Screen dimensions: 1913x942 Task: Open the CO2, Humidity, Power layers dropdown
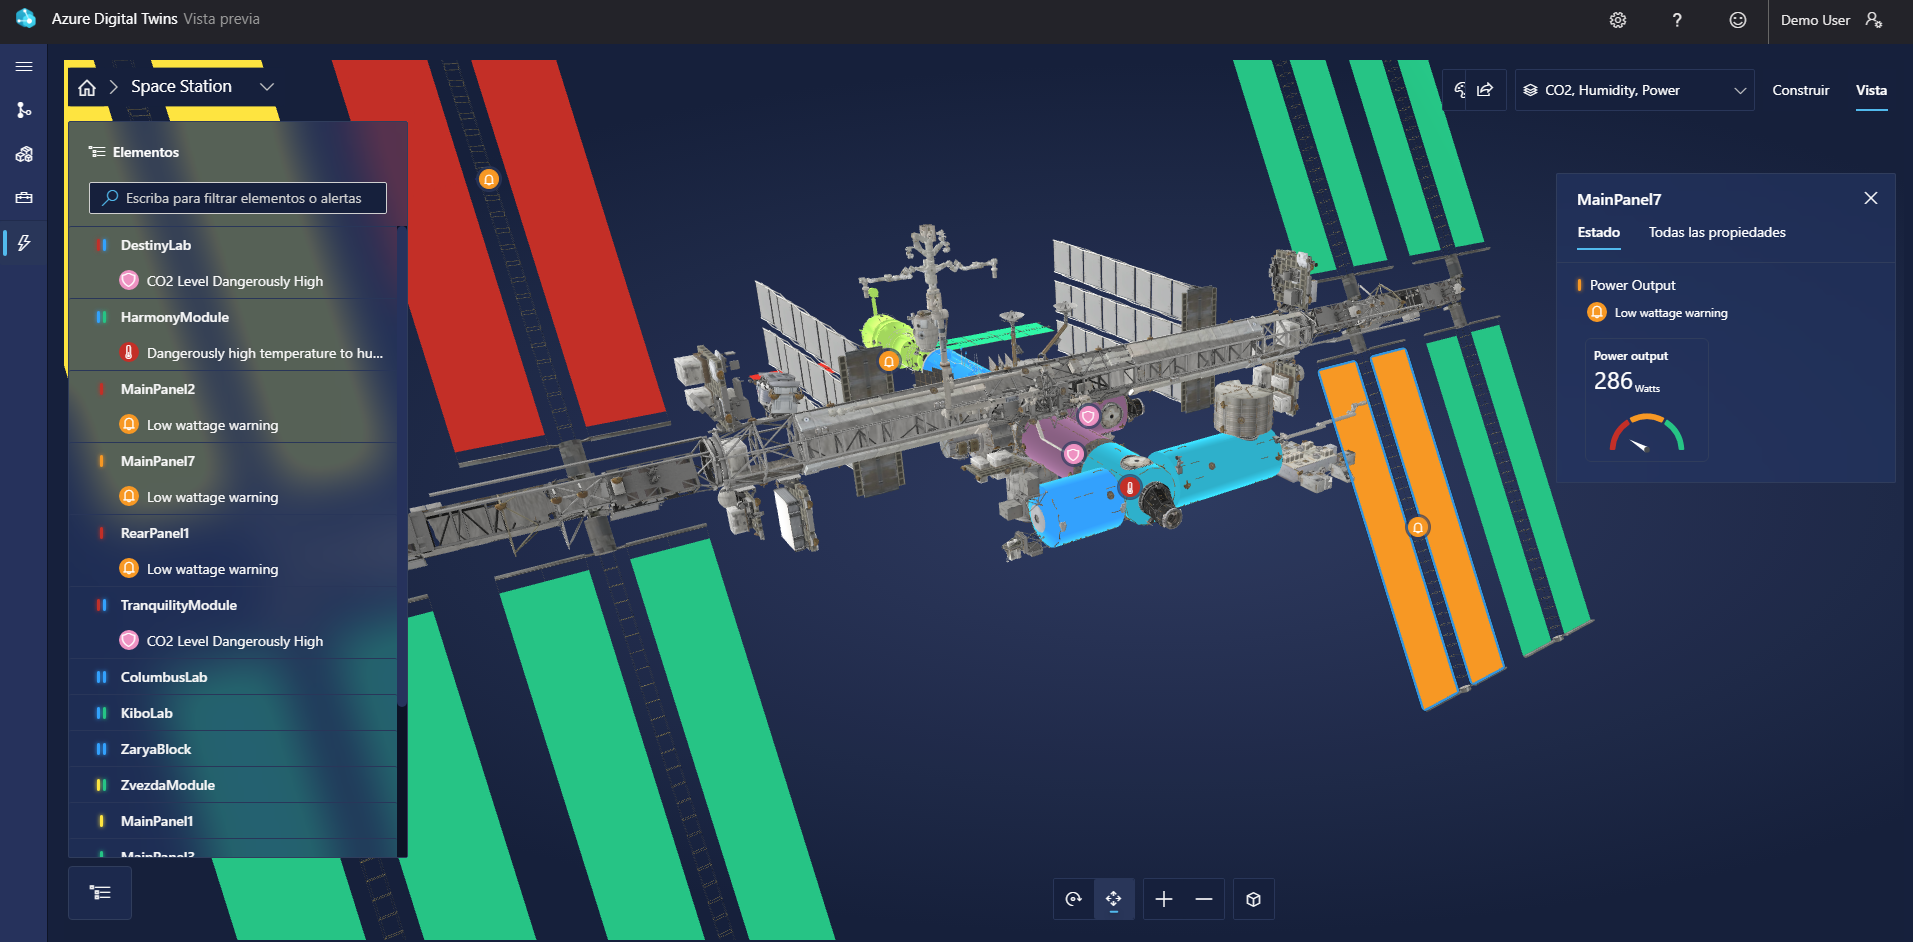[1635, 90]
